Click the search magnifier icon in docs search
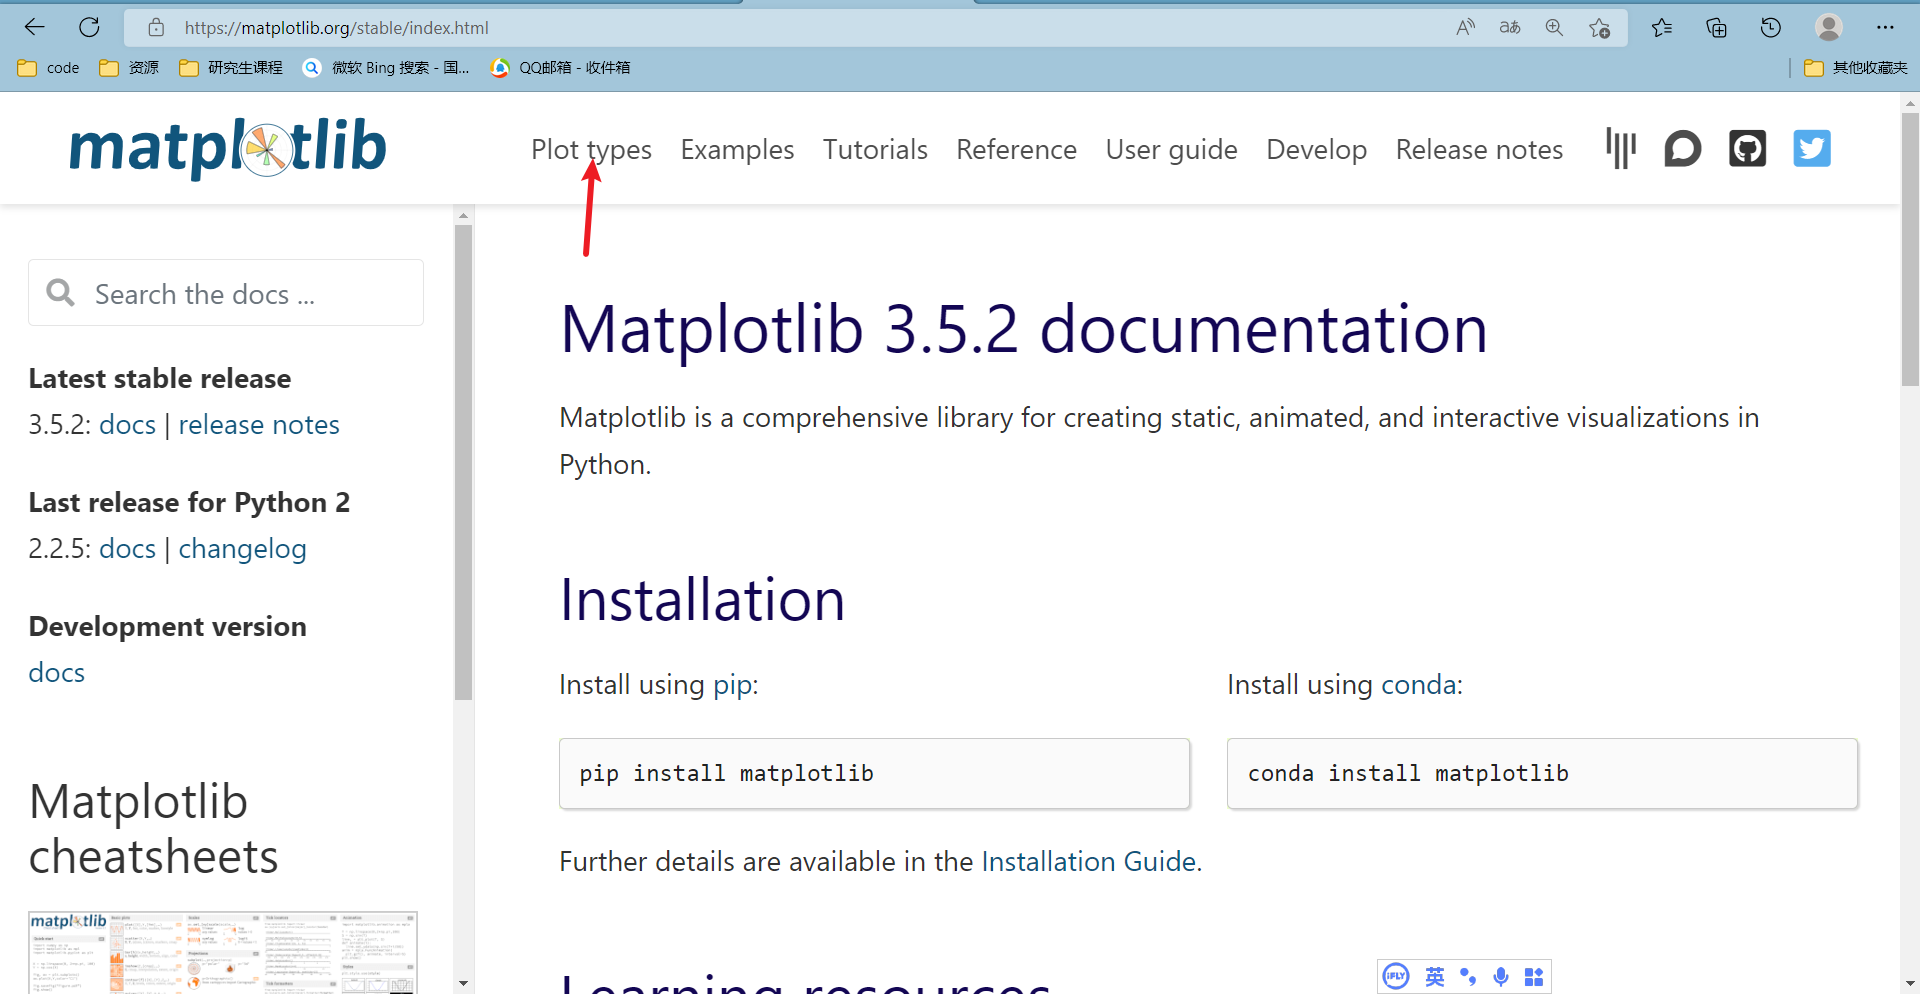Screen dimensions: 1920x994 (61, 292)
